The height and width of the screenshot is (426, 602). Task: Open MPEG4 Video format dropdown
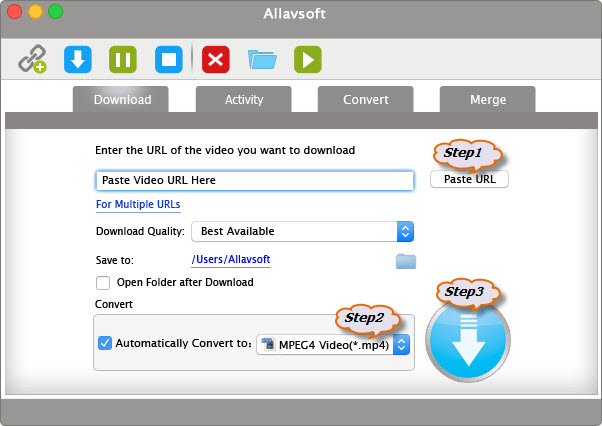click(x=333, y=345)
